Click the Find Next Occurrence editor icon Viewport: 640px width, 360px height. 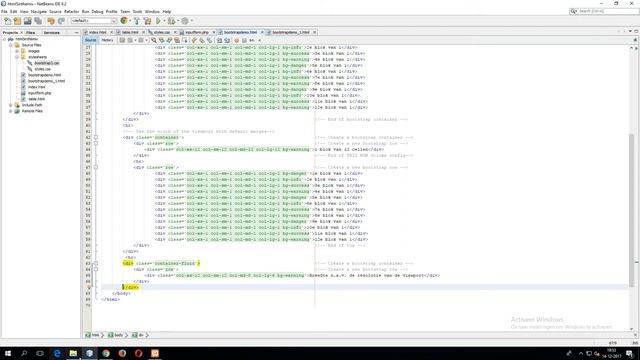(x=169, y=40)
